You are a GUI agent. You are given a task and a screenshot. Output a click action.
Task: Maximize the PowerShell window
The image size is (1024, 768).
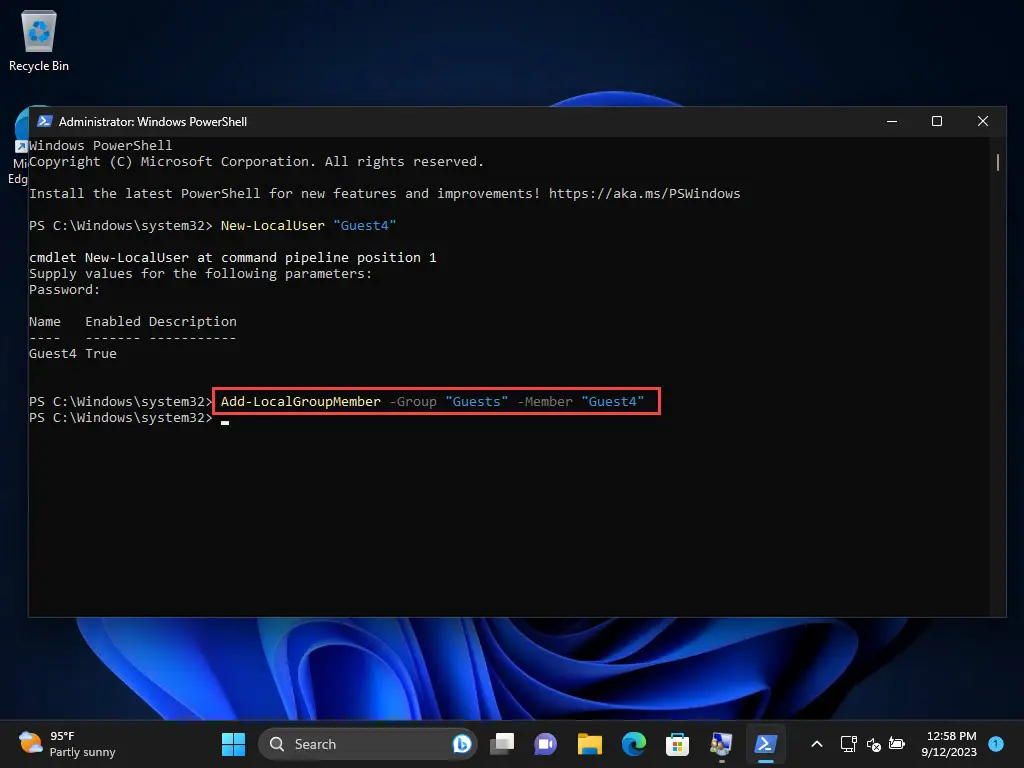936,121
